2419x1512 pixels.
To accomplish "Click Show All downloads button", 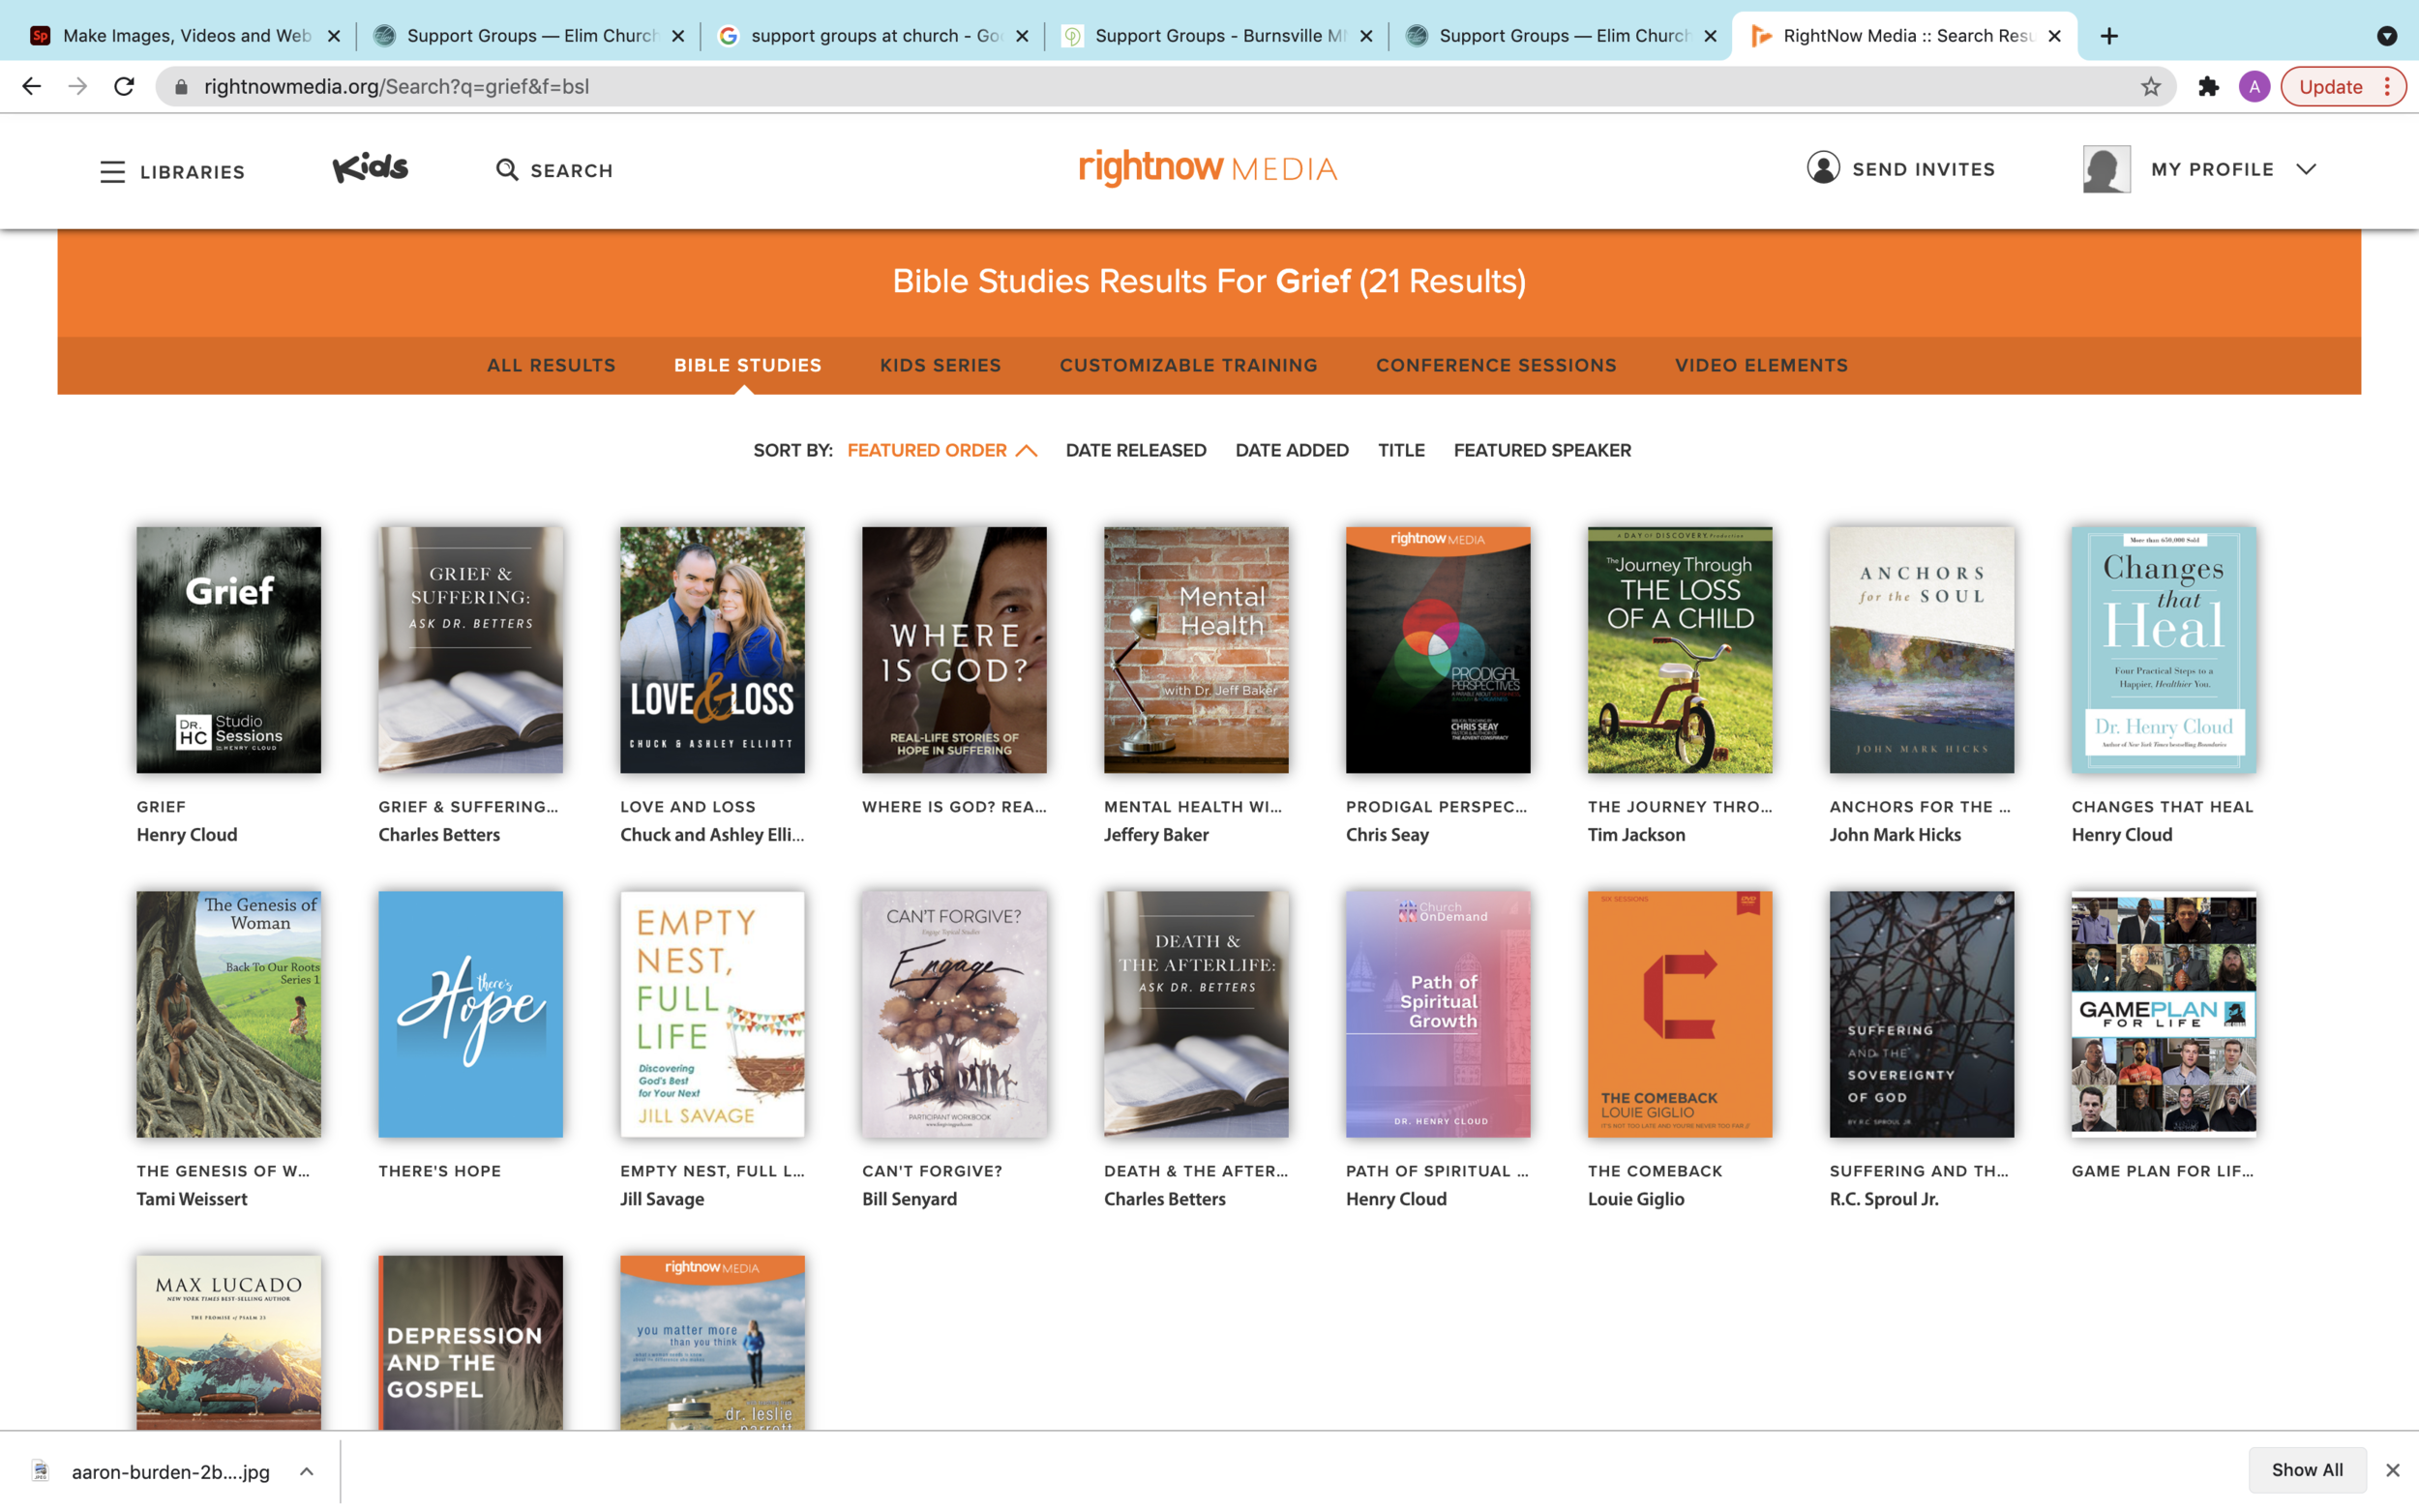I will [x=2306, y=1469].
